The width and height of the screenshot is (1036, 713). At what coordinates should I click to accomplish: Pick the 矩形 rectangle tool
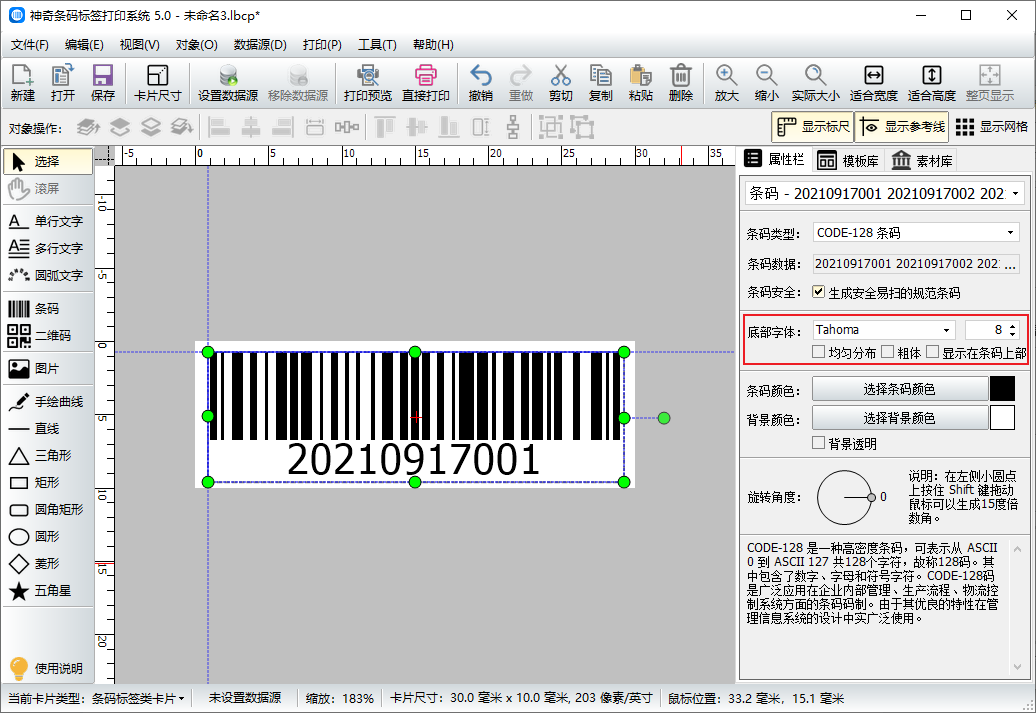point(48,482)
